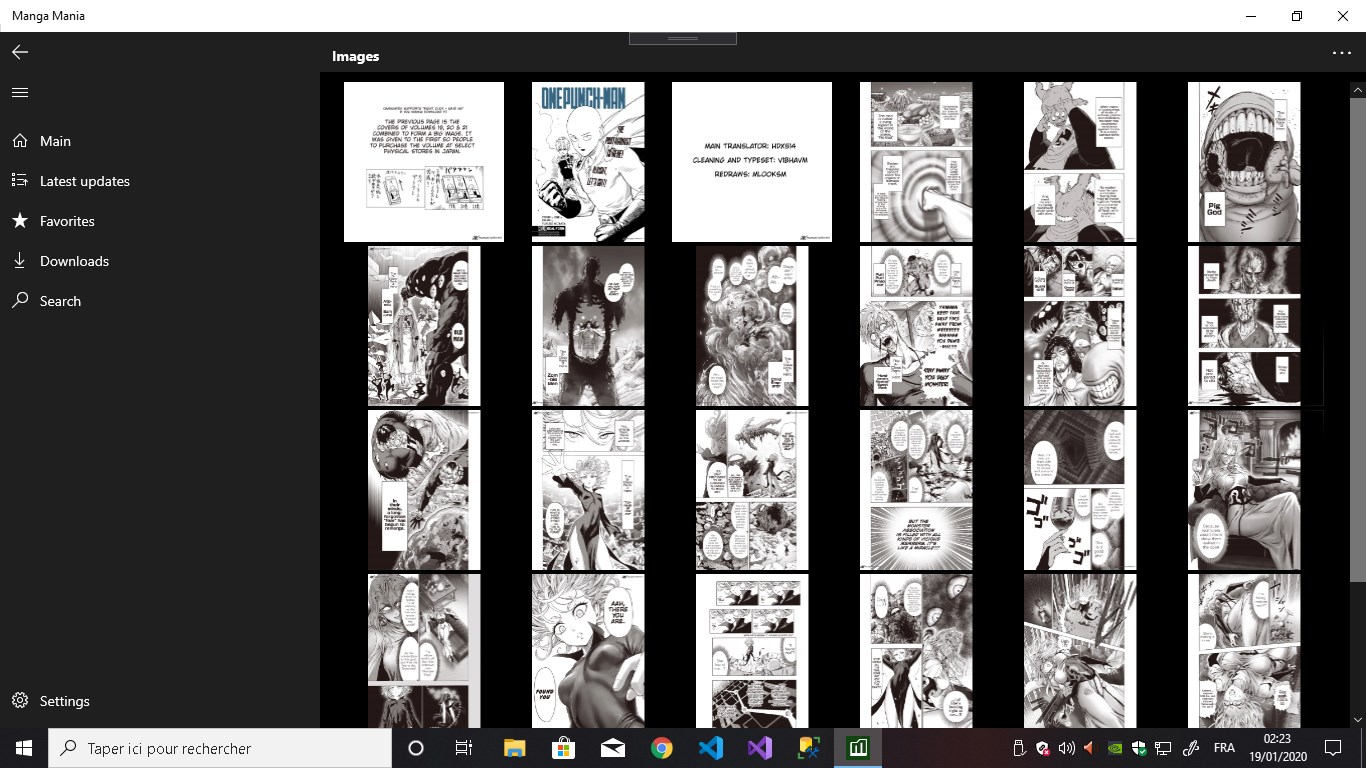Screen dimensions: 1366x768
Task: Click the NVIDIA tray icon
Action: [1115, 748]
